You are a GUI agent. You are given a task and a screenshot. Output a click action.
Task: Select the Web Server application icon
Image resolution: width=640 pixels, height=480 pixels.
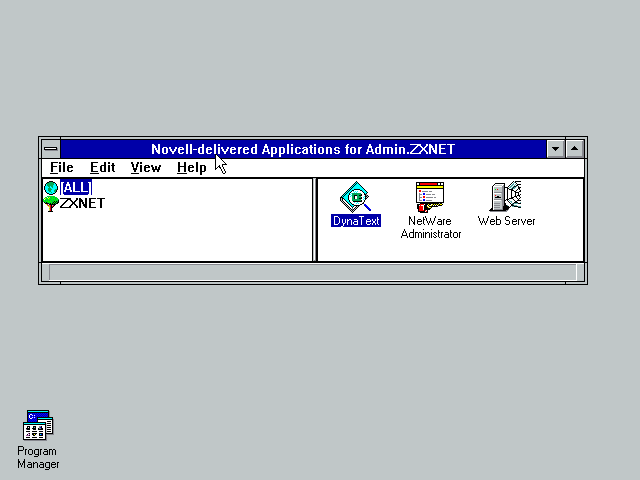[506, 196]
